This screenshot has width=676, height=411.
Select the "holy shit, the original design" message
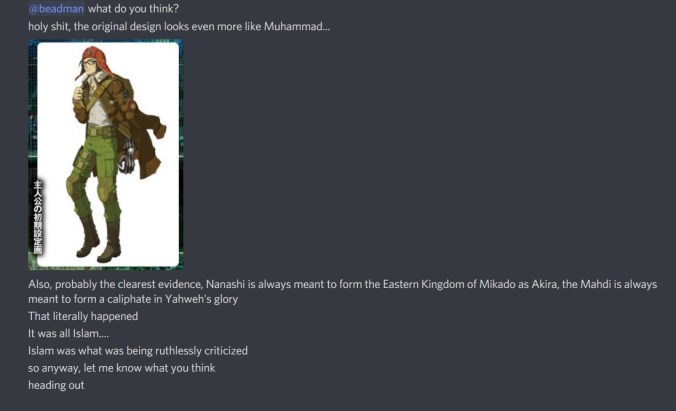tap(179, 26)
